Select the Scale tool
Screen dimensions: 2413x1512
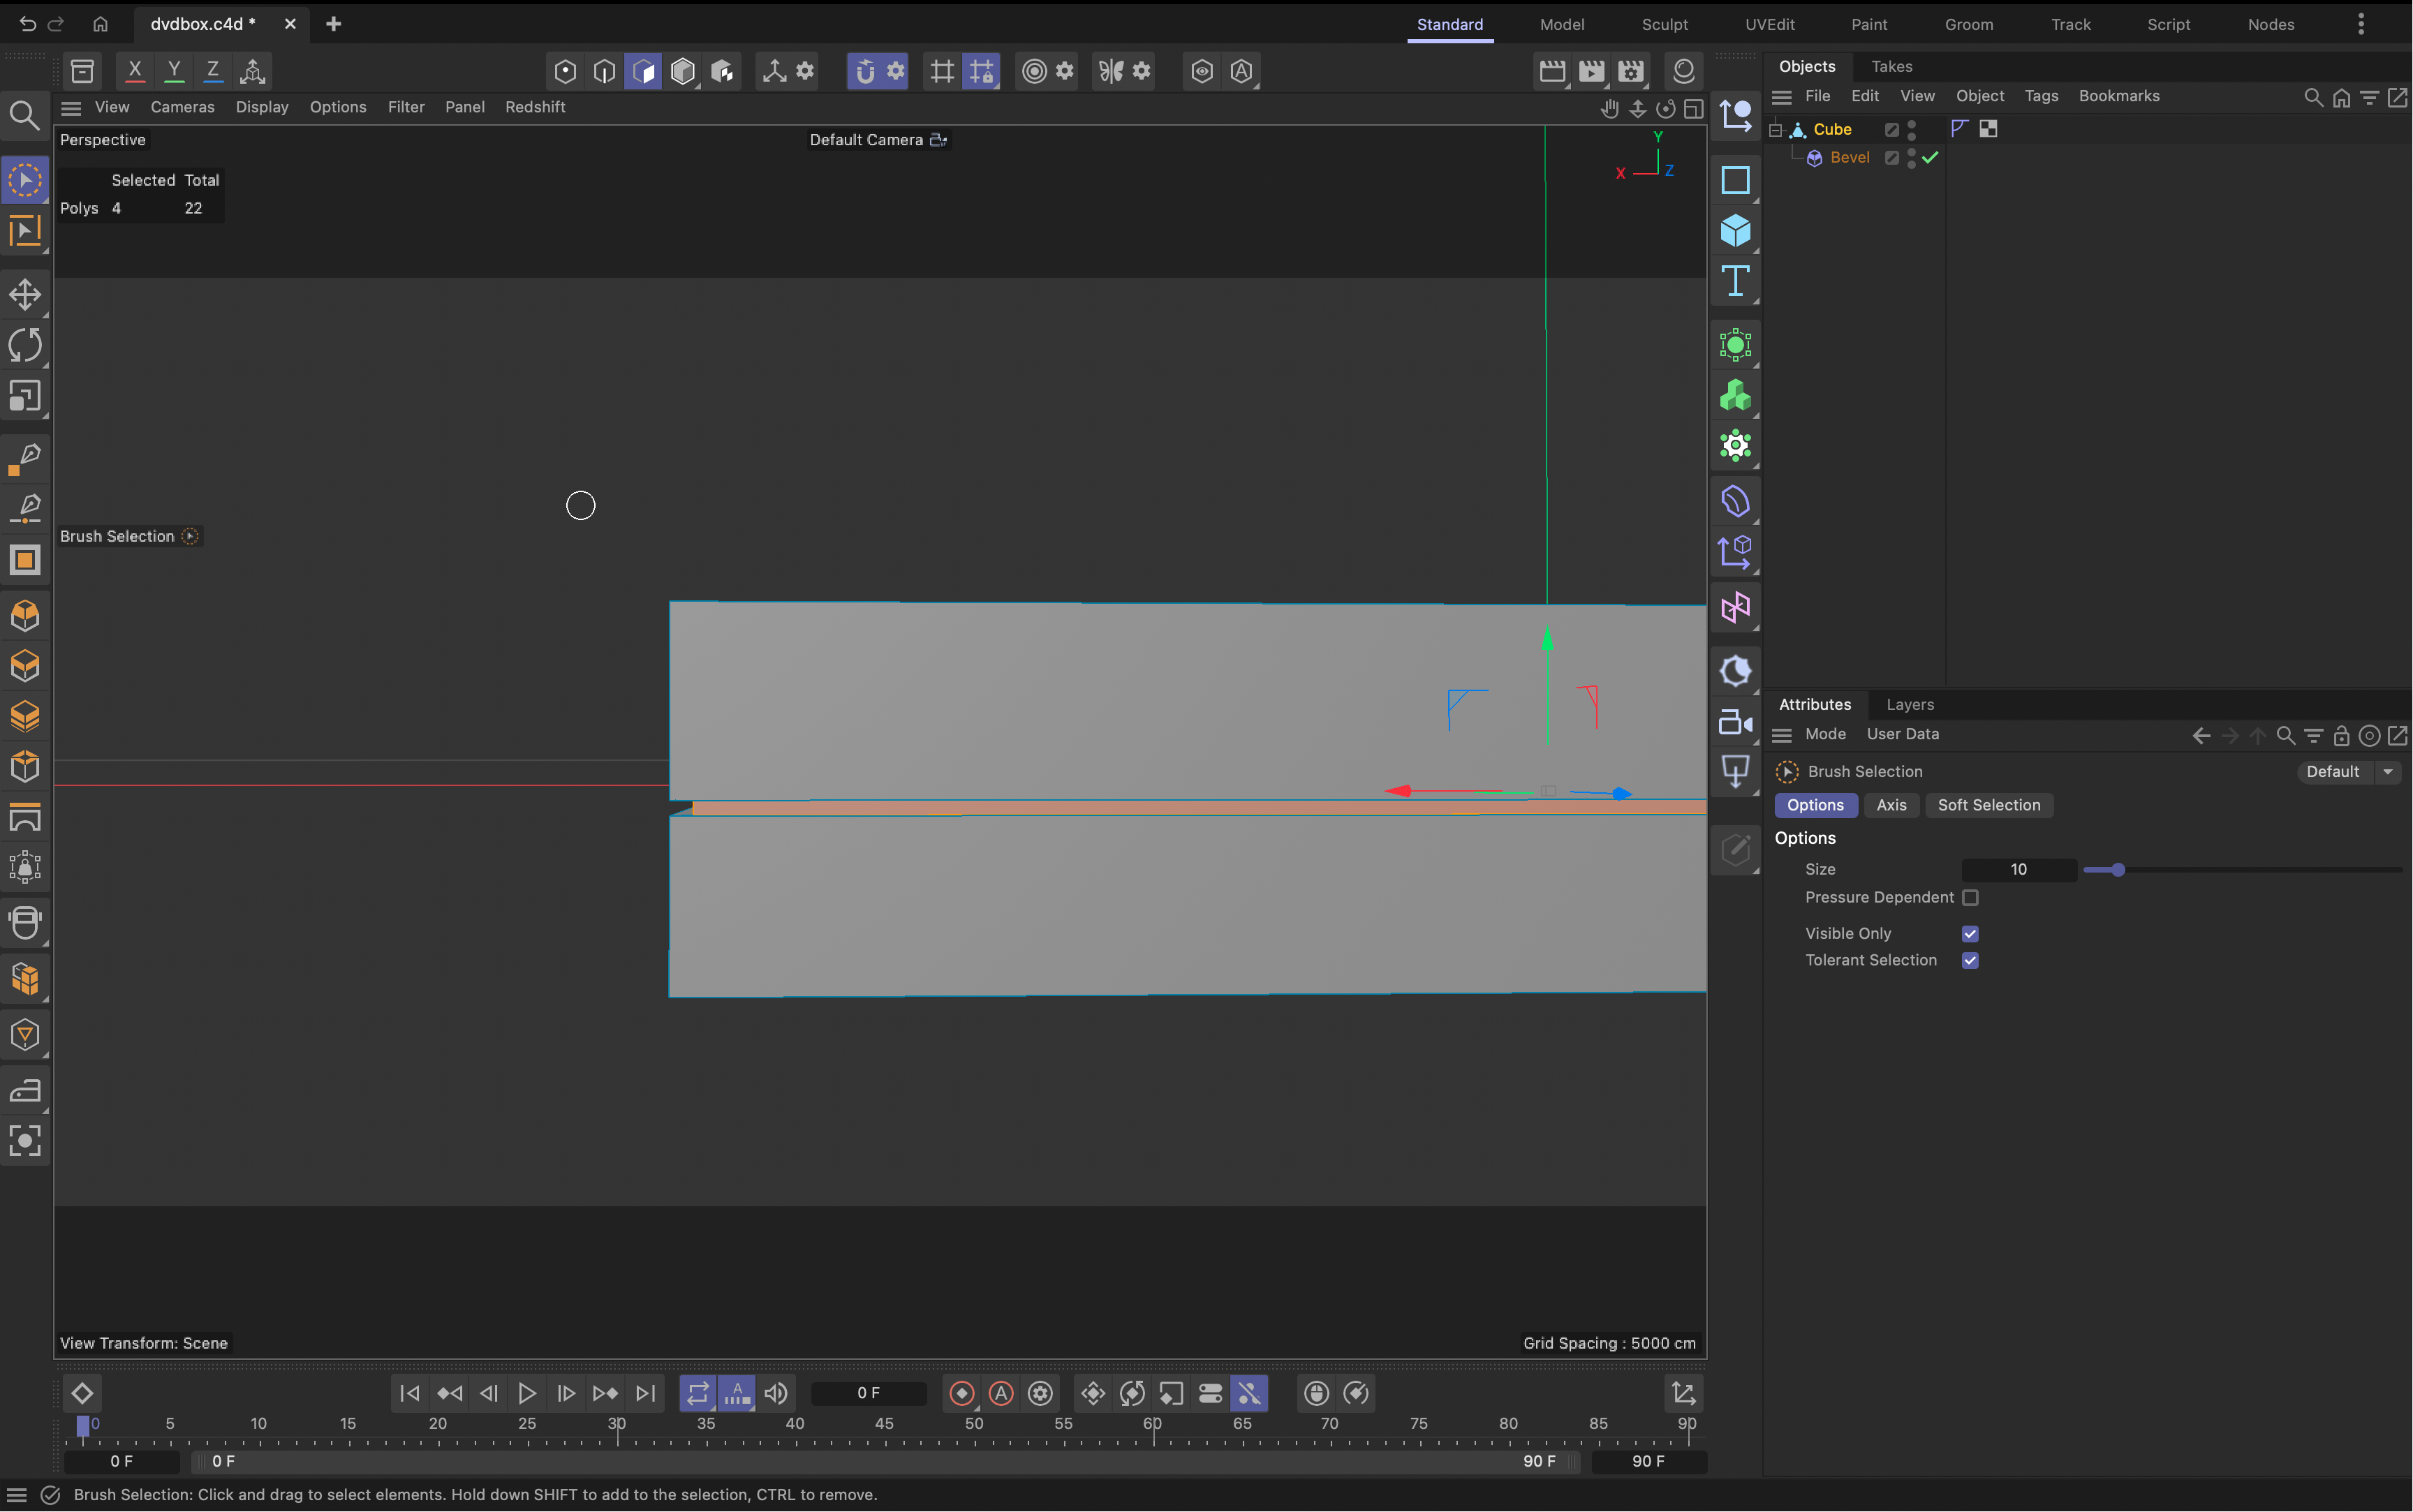tap(25, 396)
